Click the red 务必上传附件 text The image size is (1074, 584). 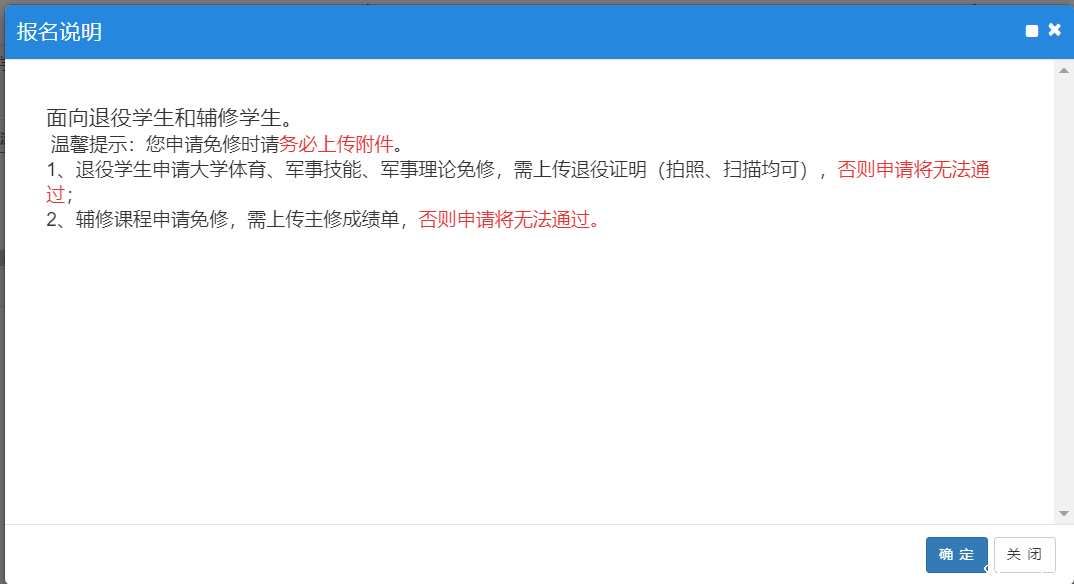coord(336,144)
